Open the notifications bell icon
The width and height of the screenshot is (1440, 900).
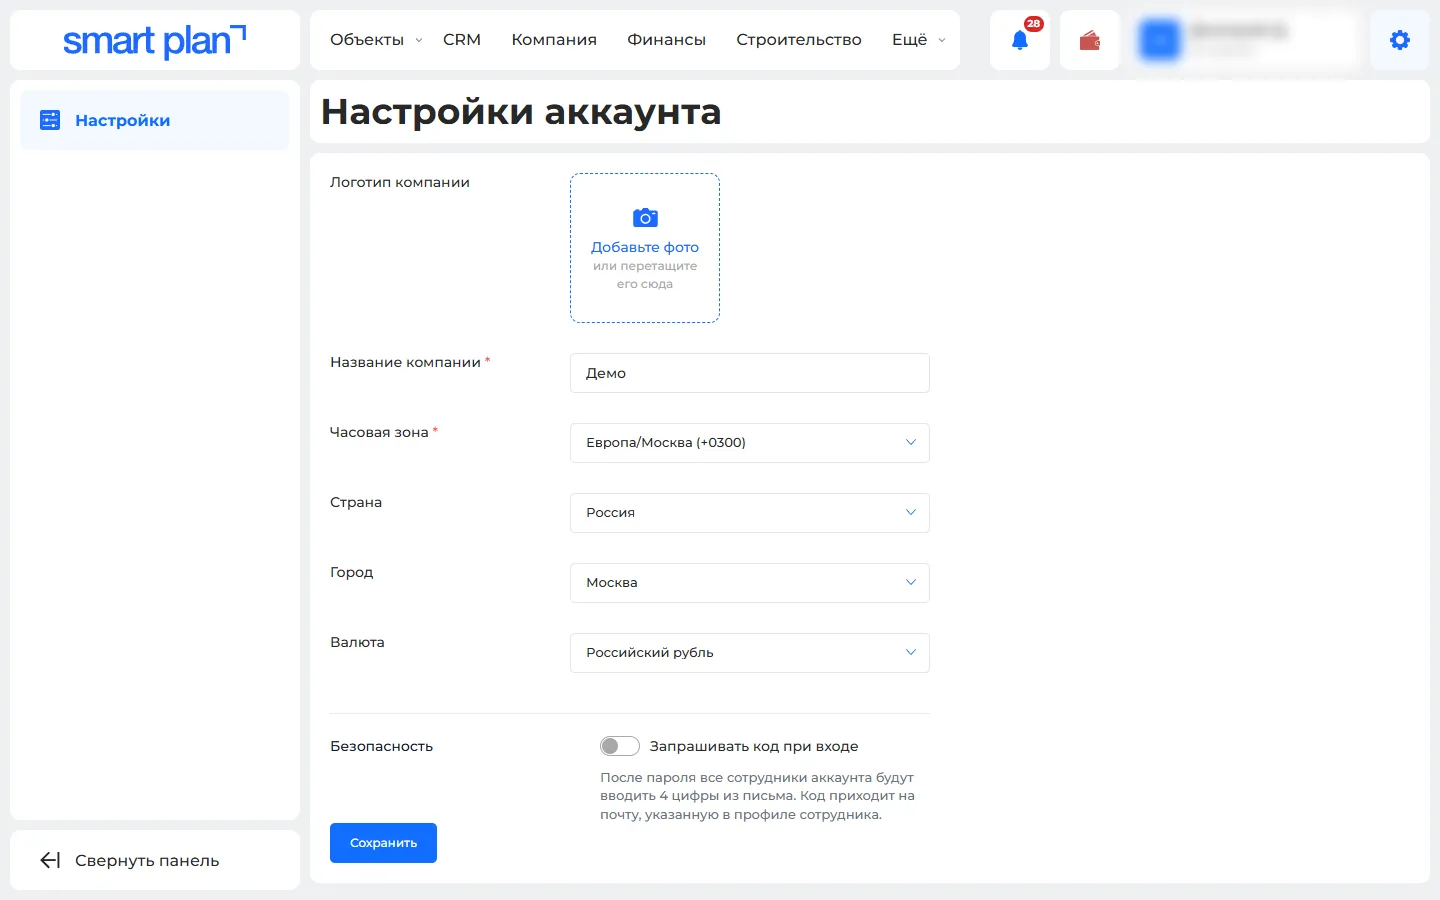coord(1019,41)
